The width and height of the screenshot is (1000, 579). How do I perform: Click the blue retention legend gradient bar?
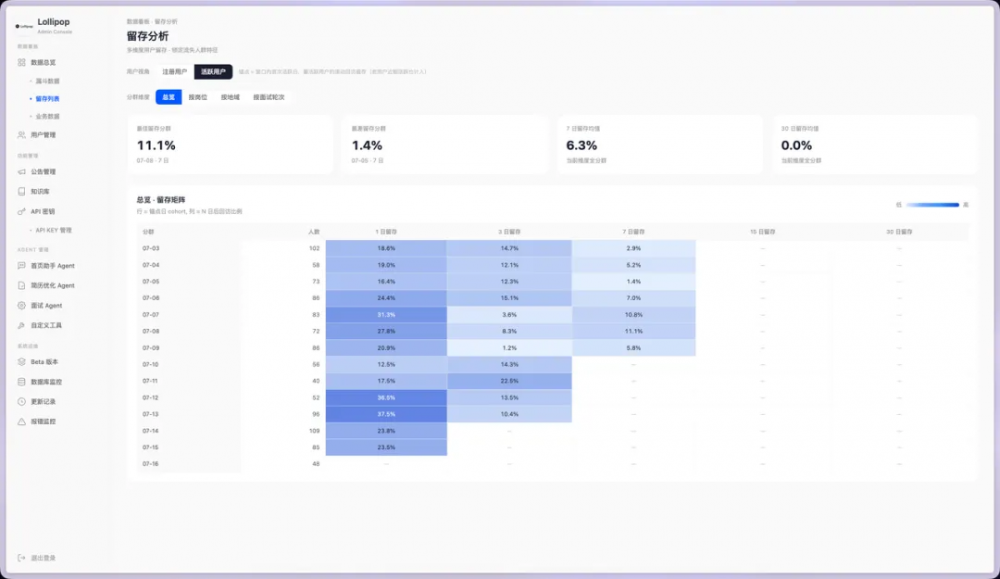point(932,205)
